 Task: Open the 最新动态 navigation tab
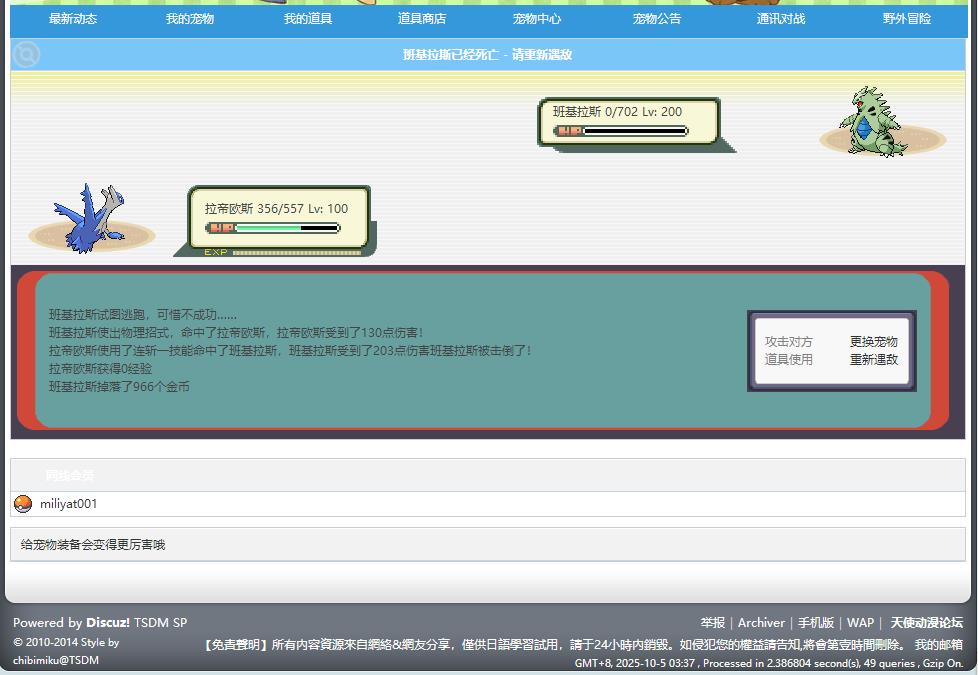(x=73, y=19)
